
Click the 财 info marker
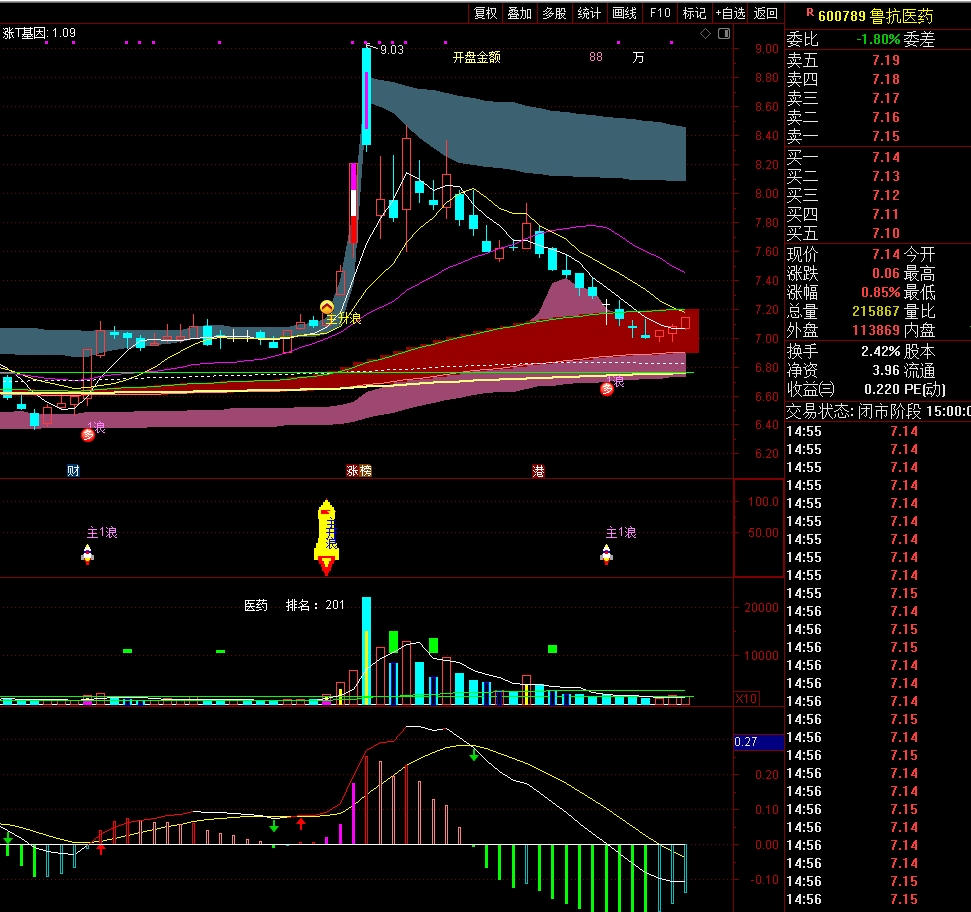click(73, 471)
